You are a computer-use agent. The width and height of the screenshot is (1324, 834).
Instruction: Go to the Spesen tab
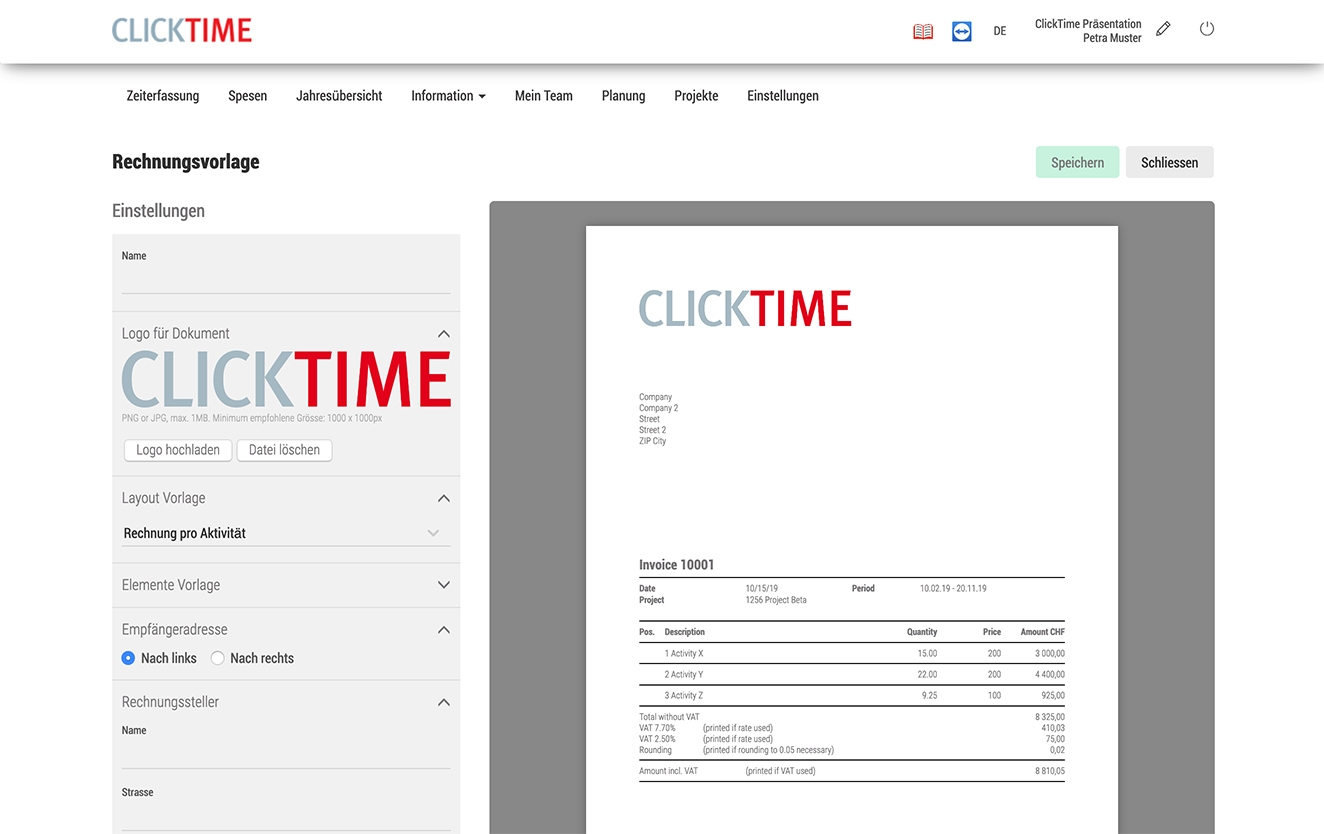click(248, 96)
